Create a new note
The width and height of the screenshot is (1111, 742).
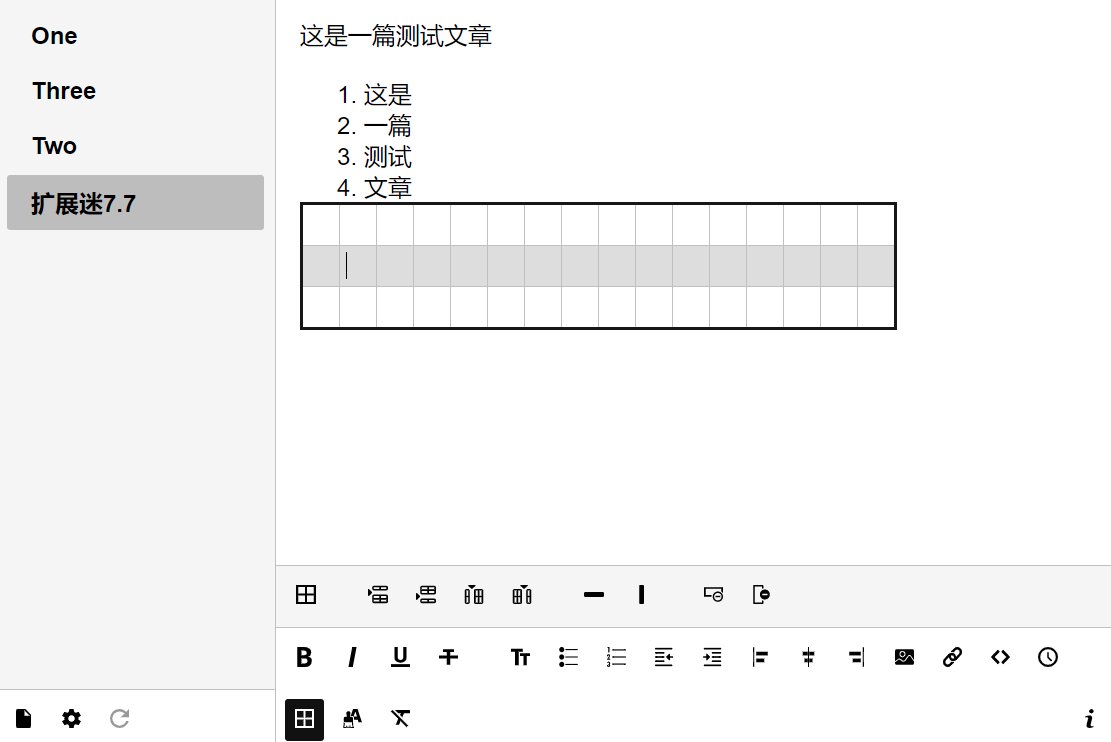pyautogui.click(x=23, y=719)
